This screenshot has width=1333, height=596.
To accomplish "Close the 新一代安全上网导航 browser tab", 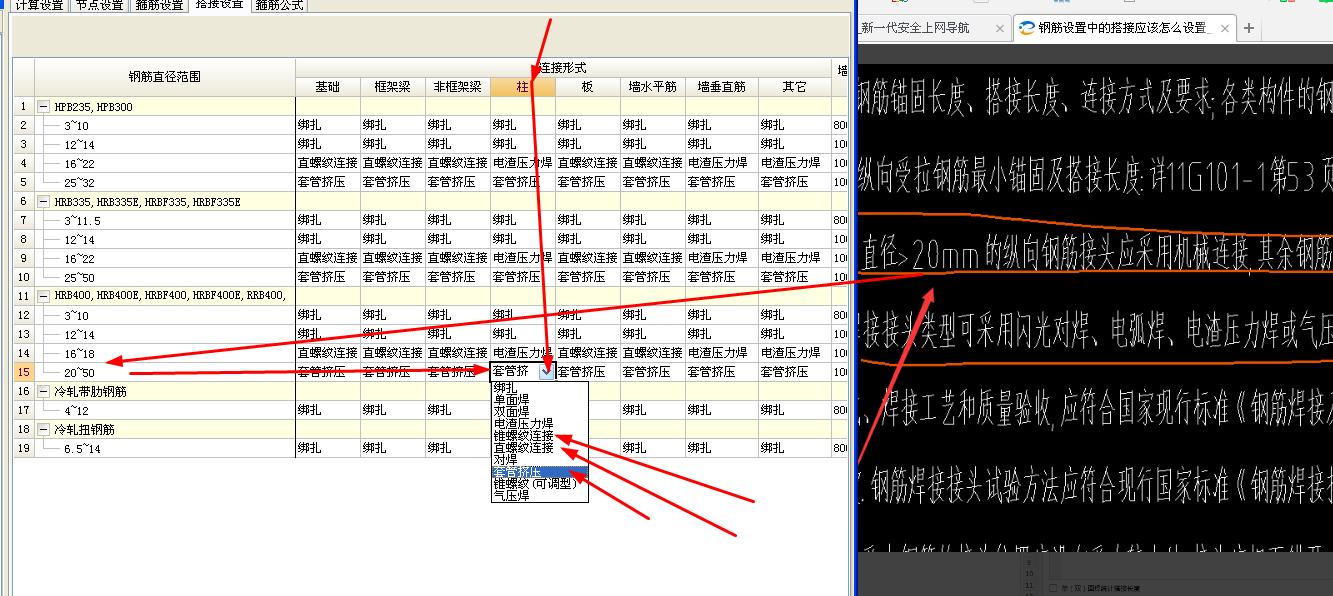I will (x=999, y=29).
